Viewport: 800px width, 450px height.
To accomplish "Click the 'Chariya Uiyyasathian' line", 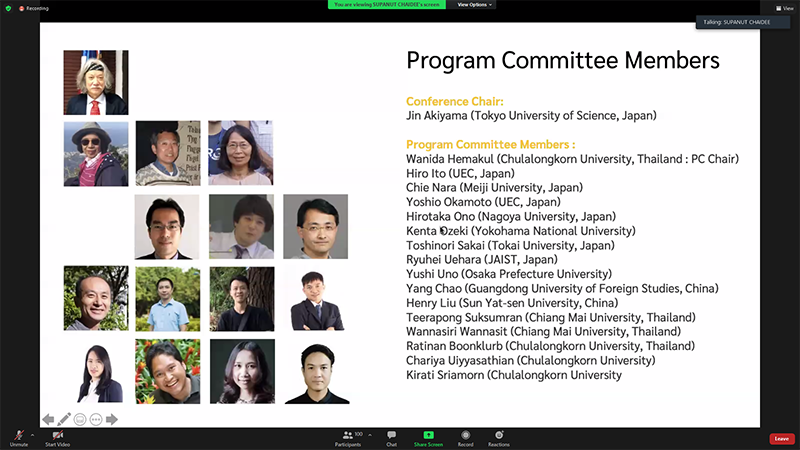I will tap(531, 361).
